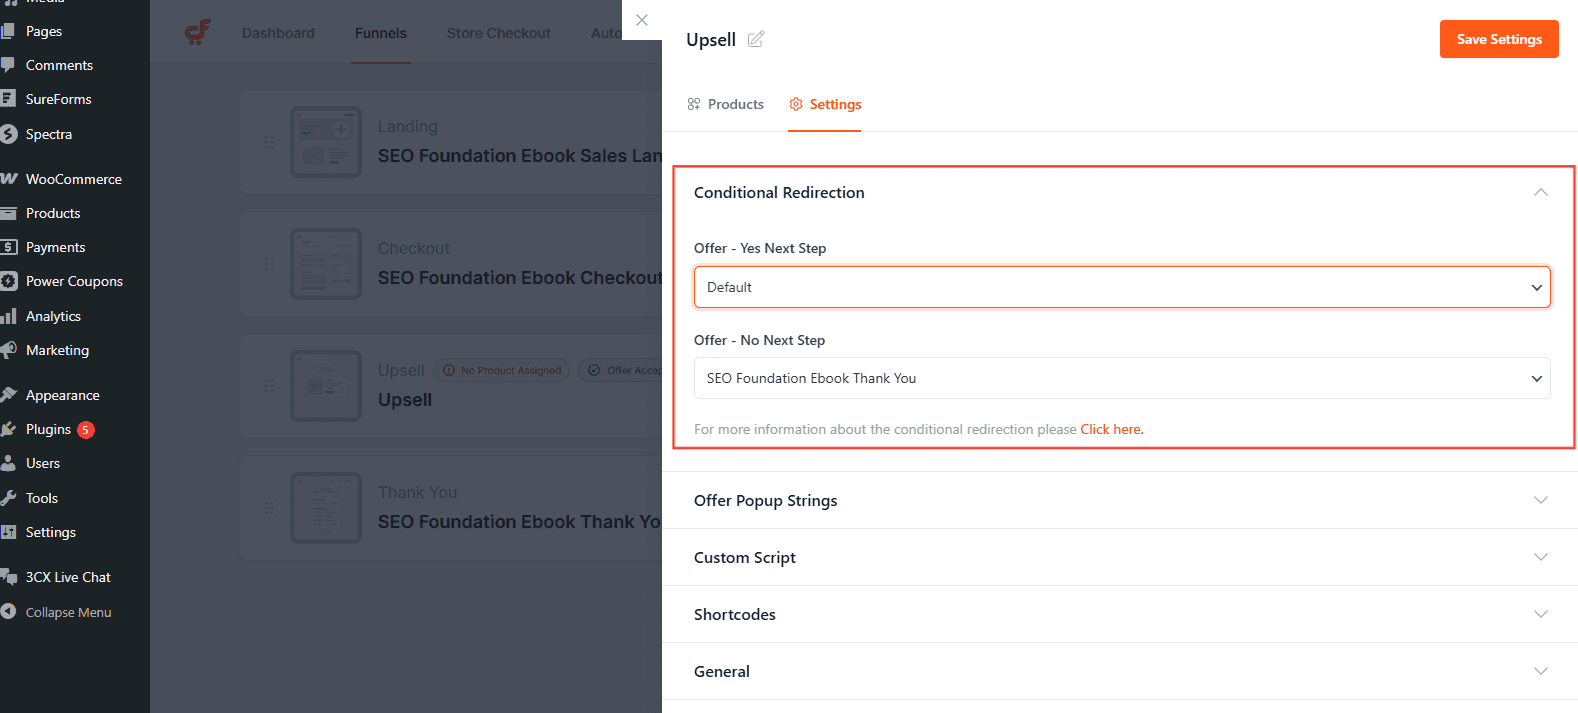Click the 'Offer - No Next Step' label

[x=760, y=340]
